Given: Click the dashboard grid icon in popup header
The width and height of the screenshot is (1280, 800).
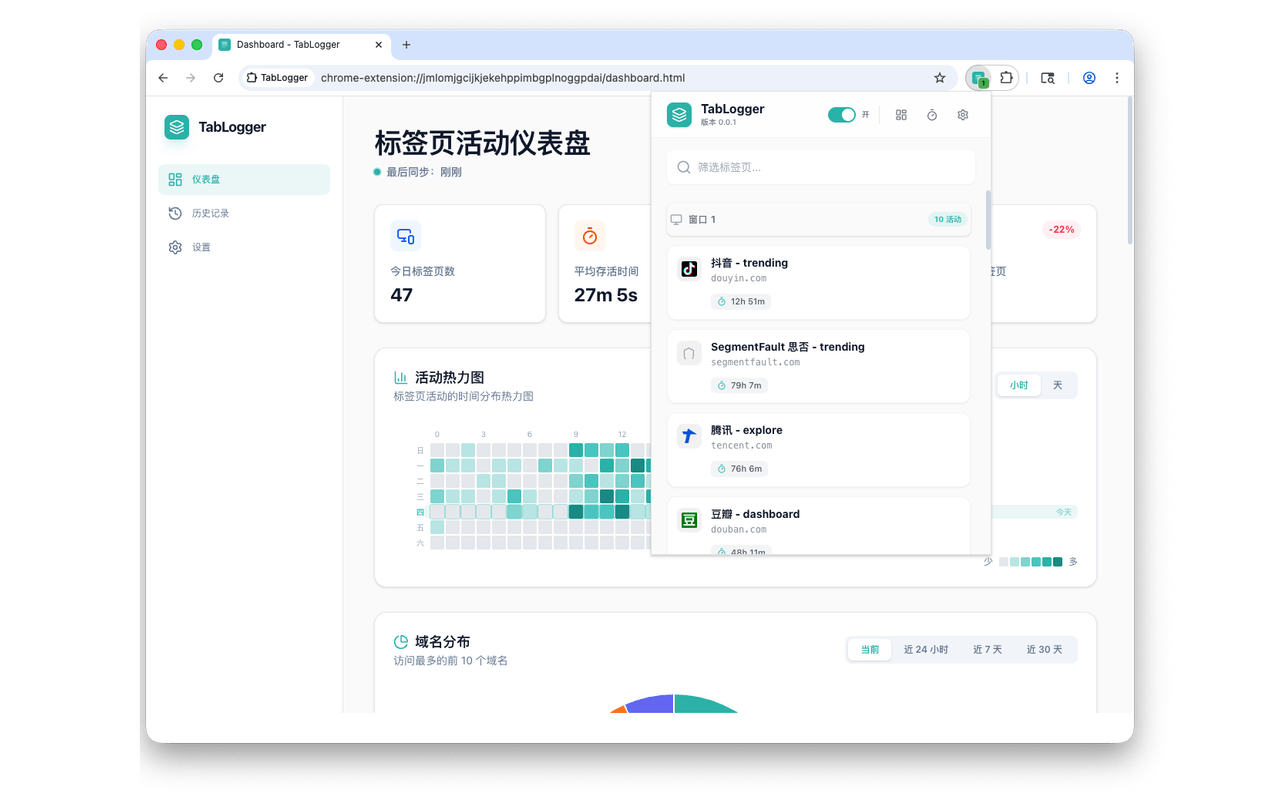Looking at the screenshot, I should (901, 115).
